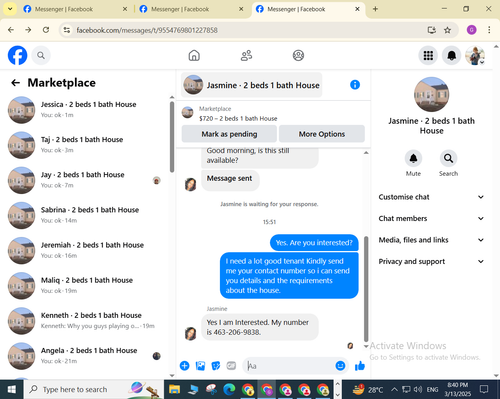Open the $720 Marketplace listing link
Screen dimensions: 500x399
pyautogui.click(x=238, y=118)
